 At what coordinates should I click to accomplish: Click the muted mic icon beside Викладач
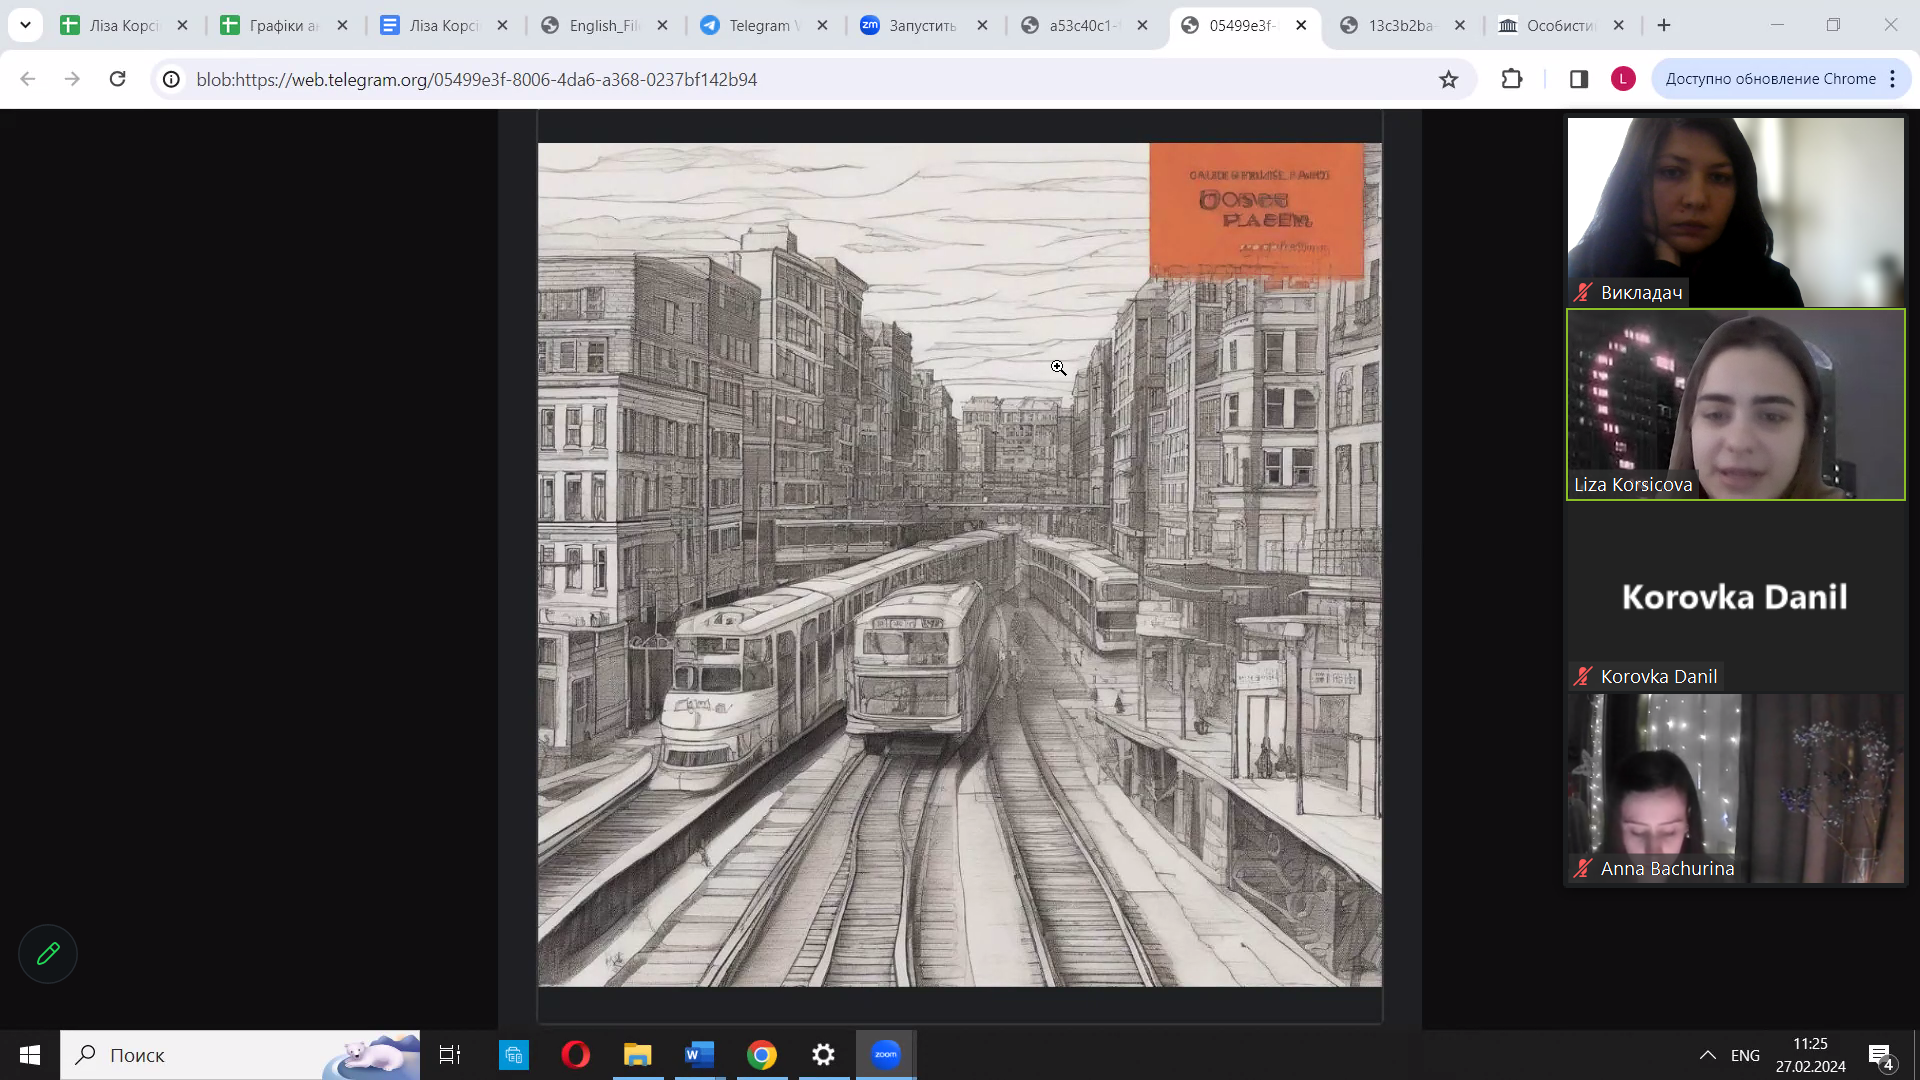[x=1583, y=292]
